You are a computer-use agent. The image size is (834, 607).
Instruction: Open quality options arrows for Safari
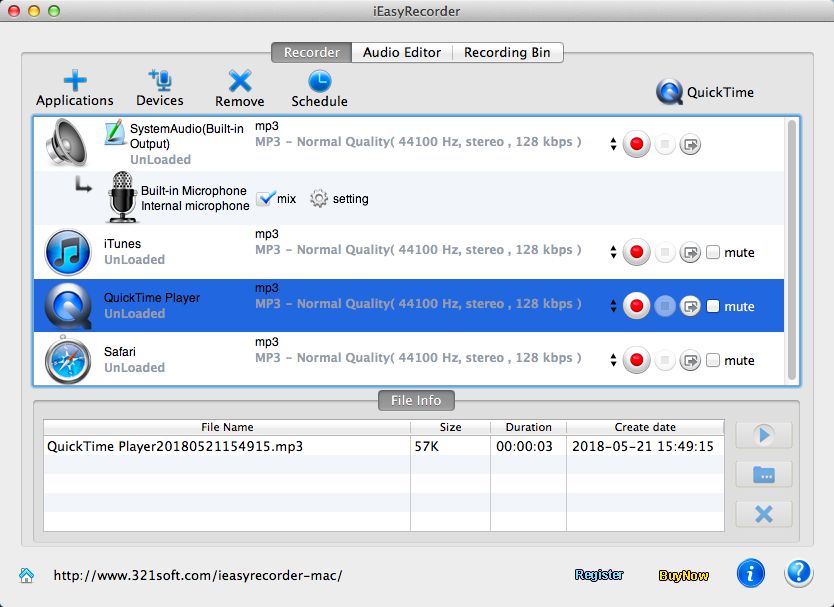613,360
